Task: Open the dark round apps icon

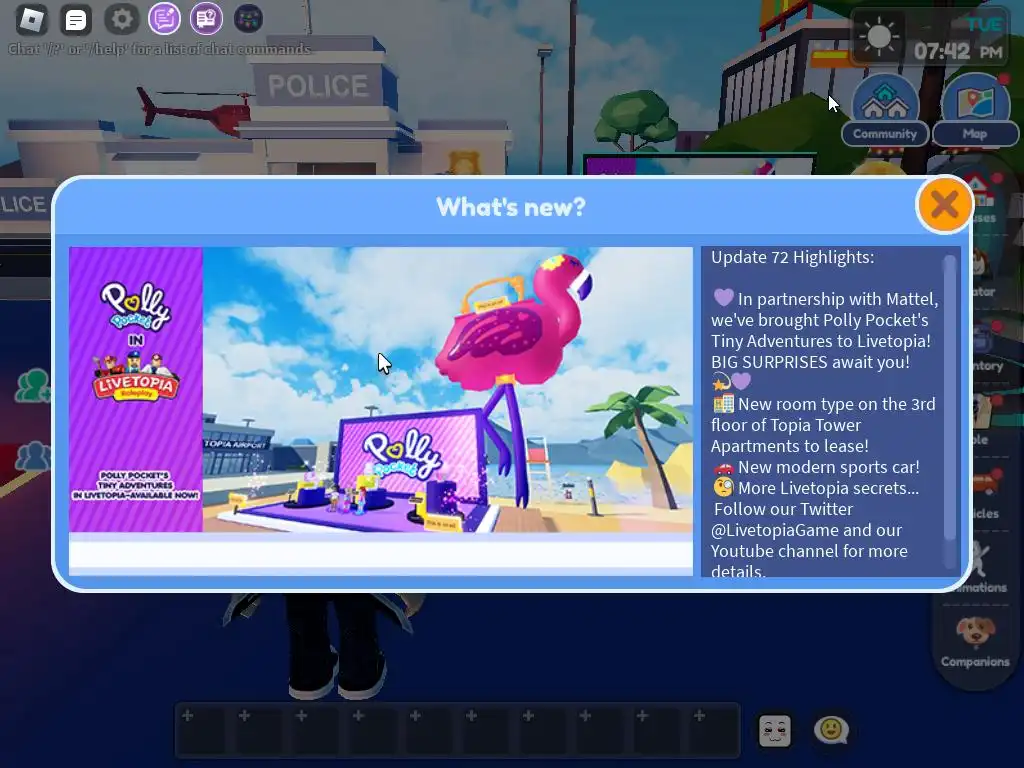Action: (x=248, y=19)
